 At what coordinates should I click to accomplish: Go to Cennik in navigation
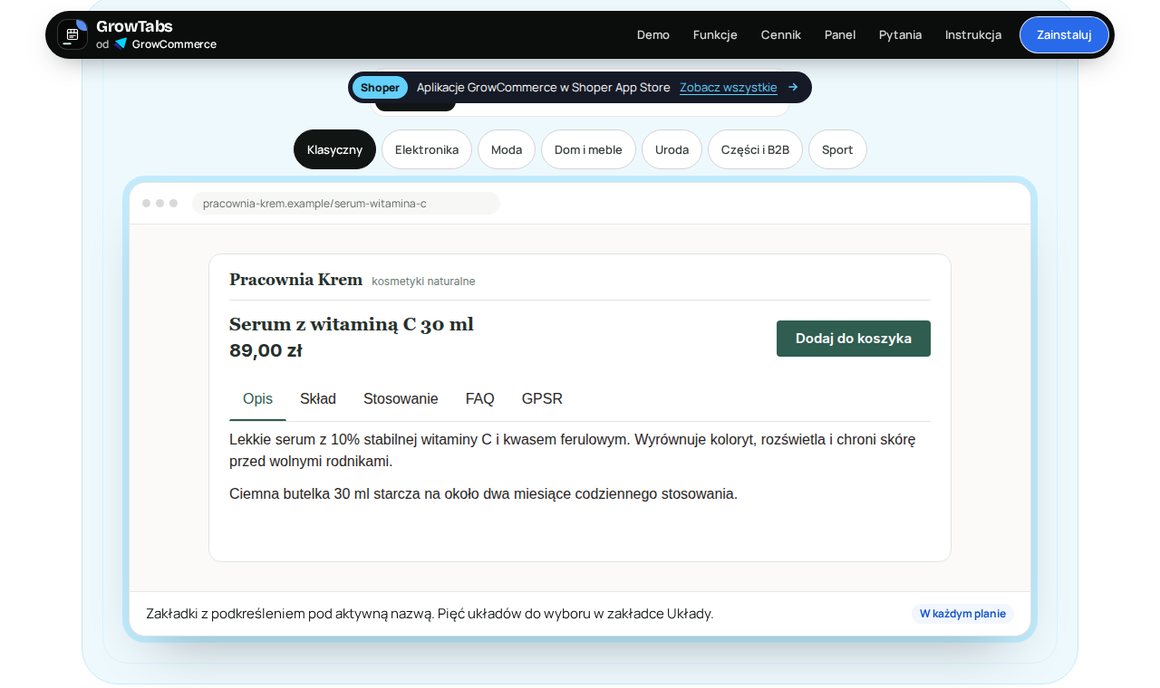point(780,35)
